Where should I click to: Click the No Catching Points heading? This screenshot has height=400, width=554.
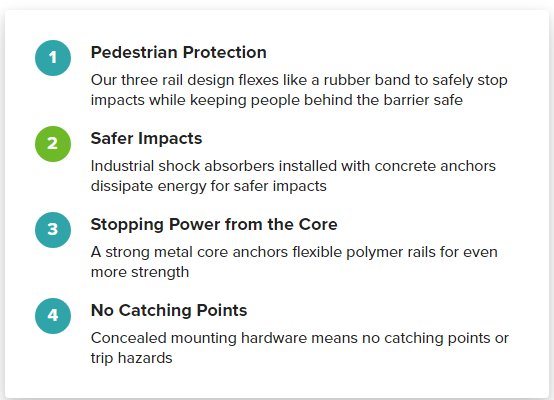(169, 310)
